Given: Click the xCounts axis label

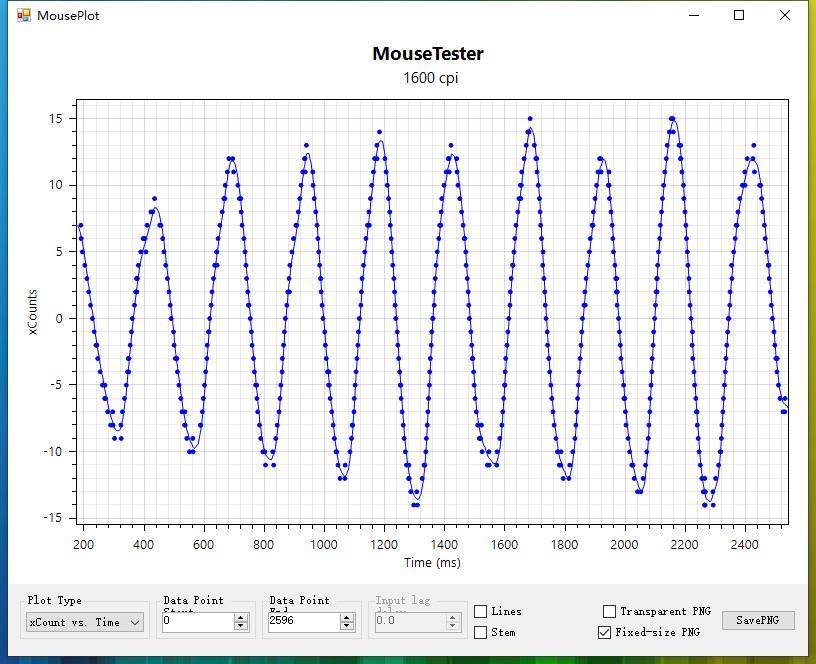Looking at the screenshot, I should tap(33, 312).
